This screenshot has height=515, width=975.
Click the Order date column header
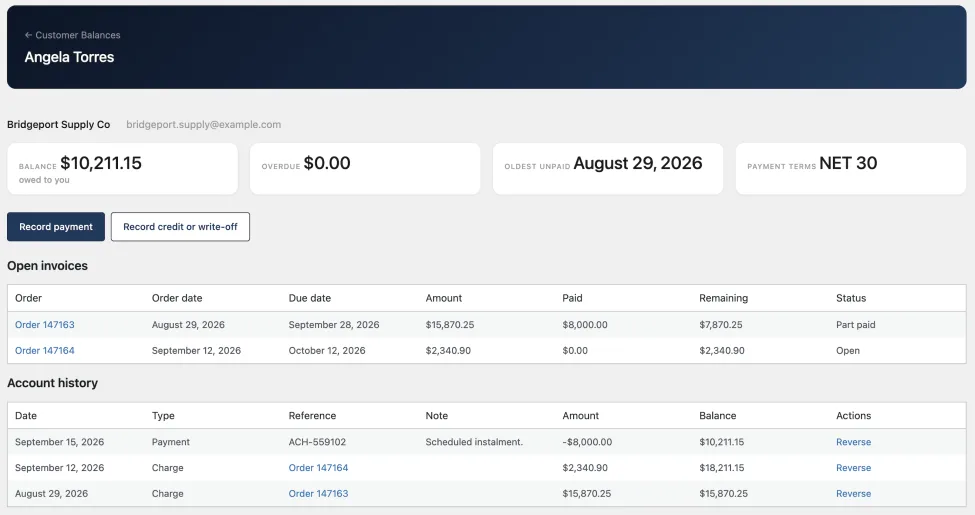[177, 298]
